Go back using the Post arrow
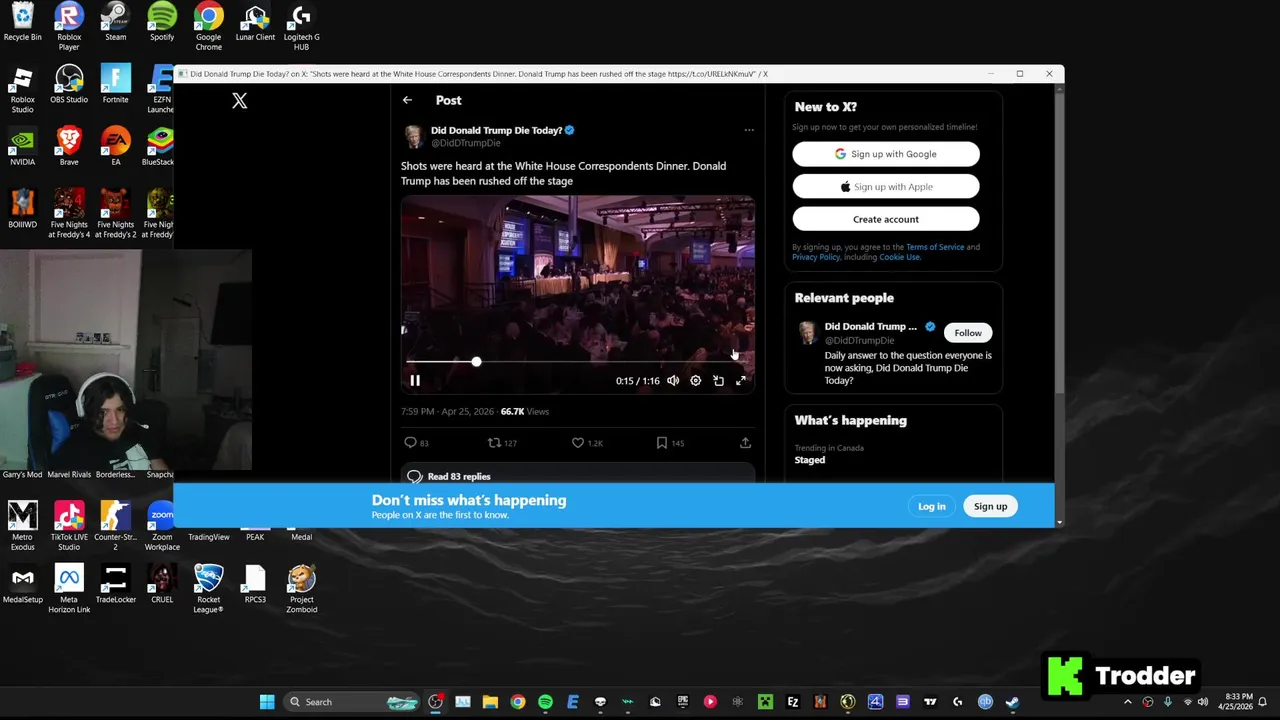This screenshot has height=720, width=1280. (407, 100)
